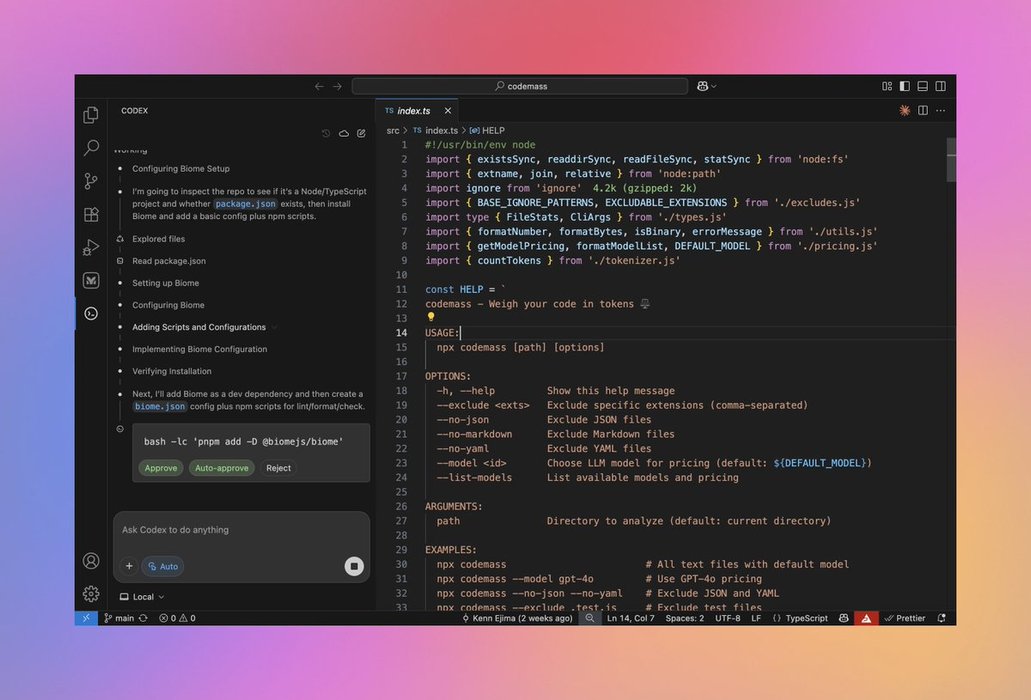The image size is (1031, 700).
Task: Click Kenn Ejima git blame status item
Action: [x=517, y=618]
